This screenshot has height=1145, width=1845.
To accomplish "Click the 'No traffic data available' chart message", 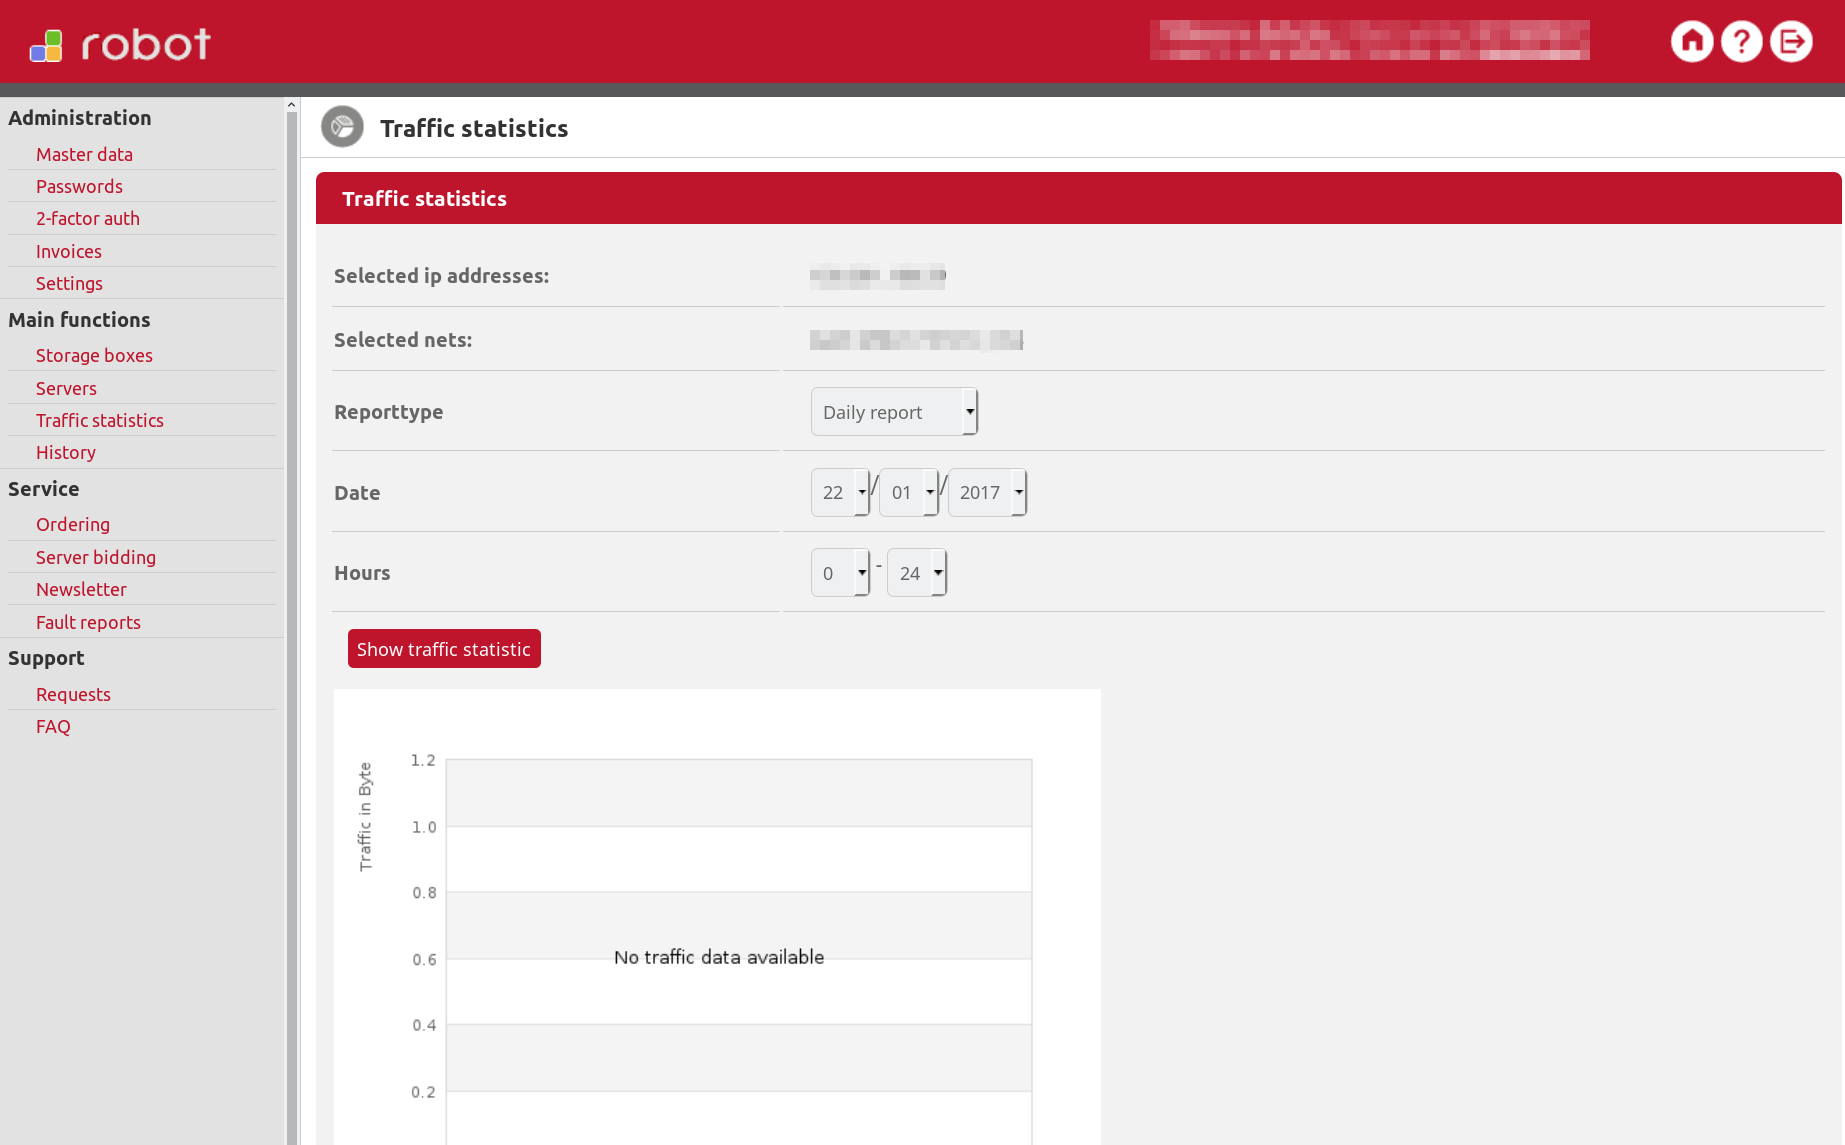I will click(719, 957).
